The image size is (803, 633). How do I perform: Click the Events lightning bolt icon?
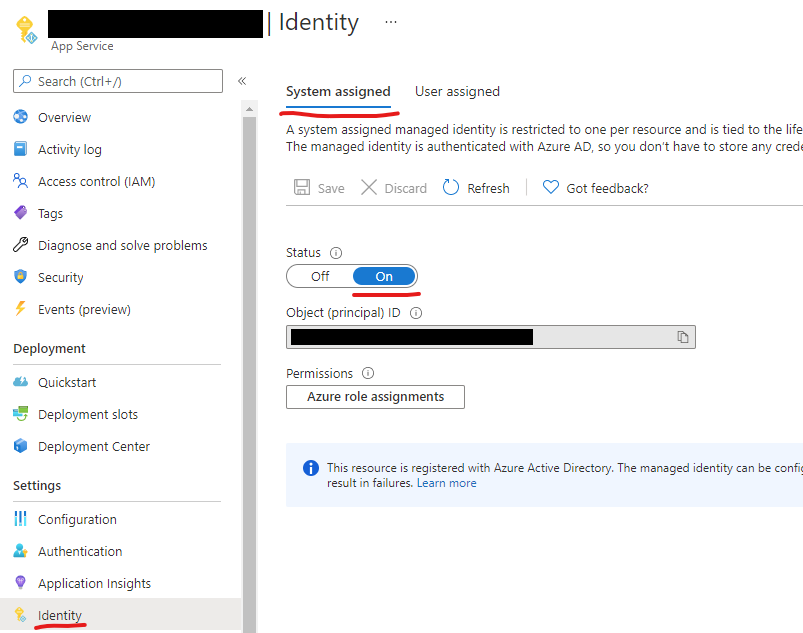tap(20, 308)
